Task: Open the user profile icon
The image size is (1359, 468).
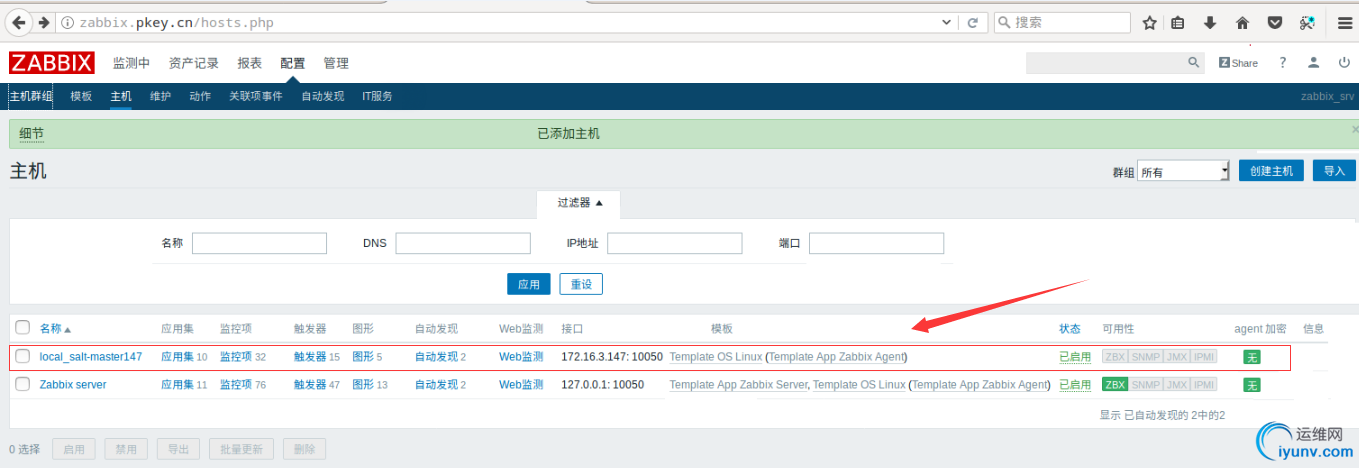Action: (1314, 62)
